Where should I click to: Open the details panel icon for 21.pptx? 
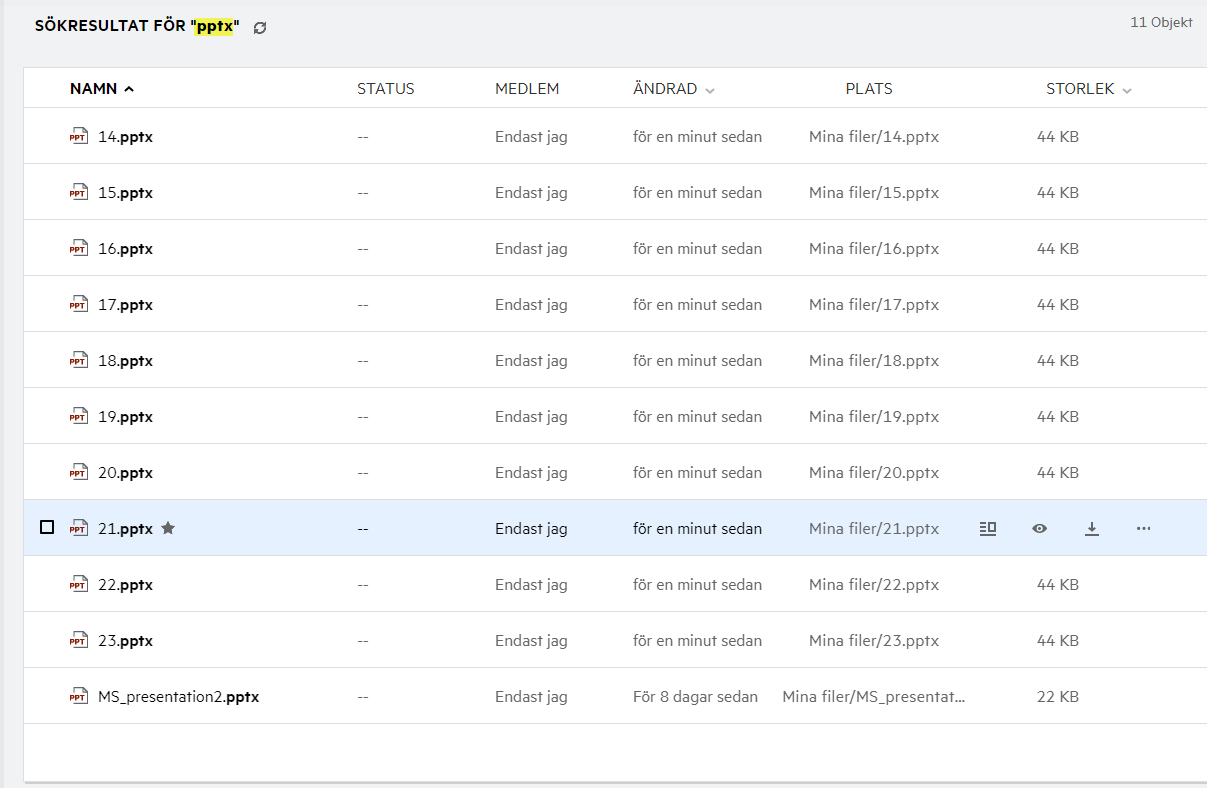[988, 528]
